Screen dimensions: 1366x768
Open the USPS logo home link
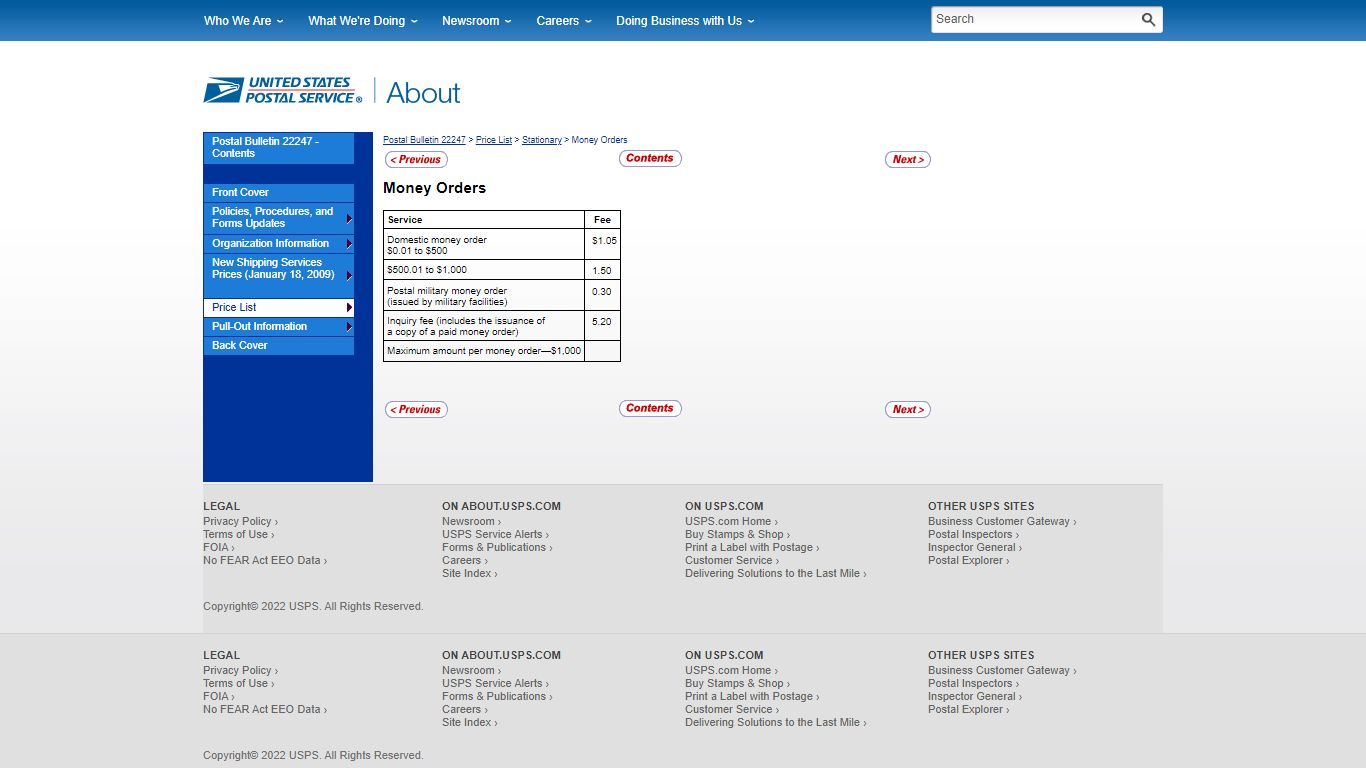click(283, 91)
